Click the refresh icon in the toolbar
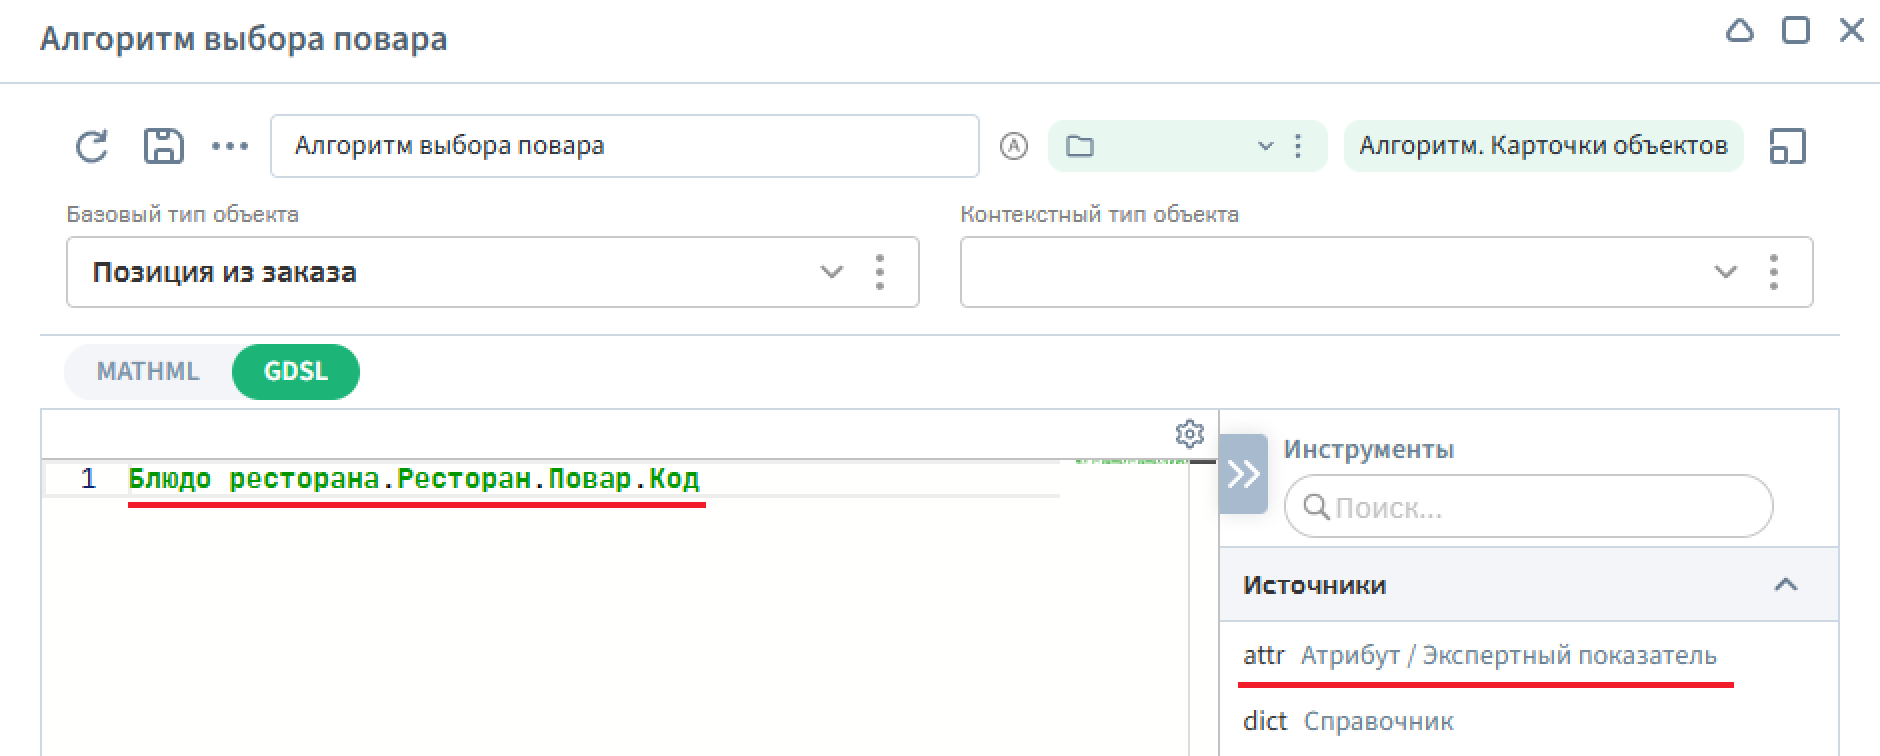 (92, 147)
